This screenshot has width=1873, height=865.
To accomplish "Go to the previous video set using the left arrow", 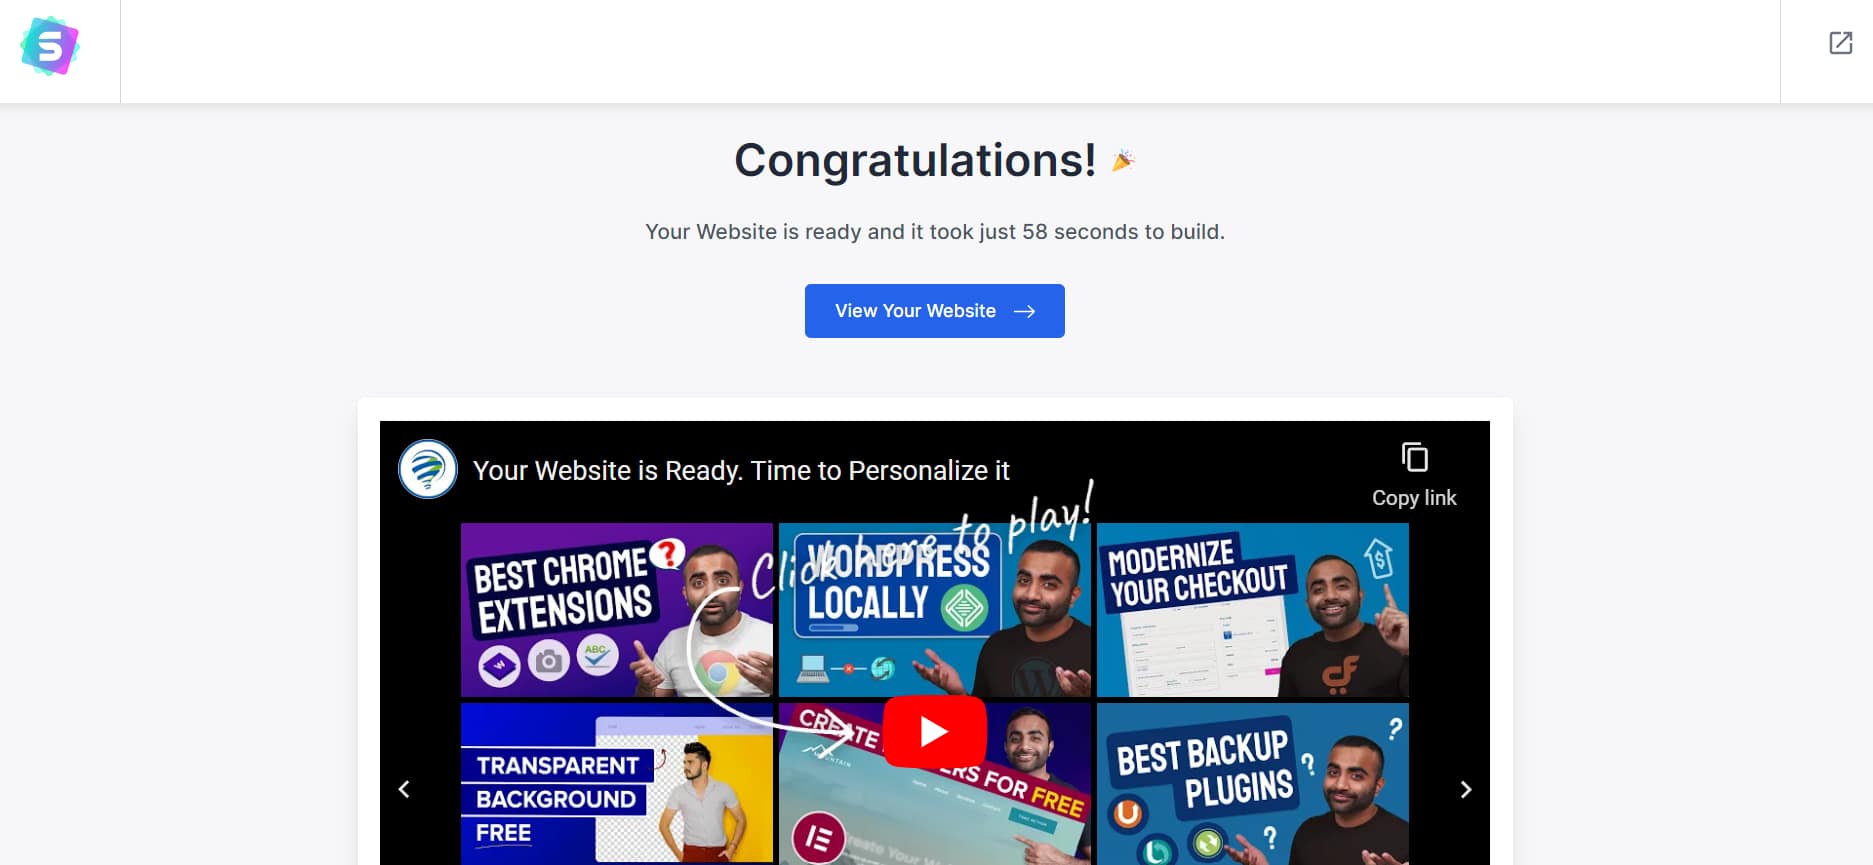I will (404, 789).
